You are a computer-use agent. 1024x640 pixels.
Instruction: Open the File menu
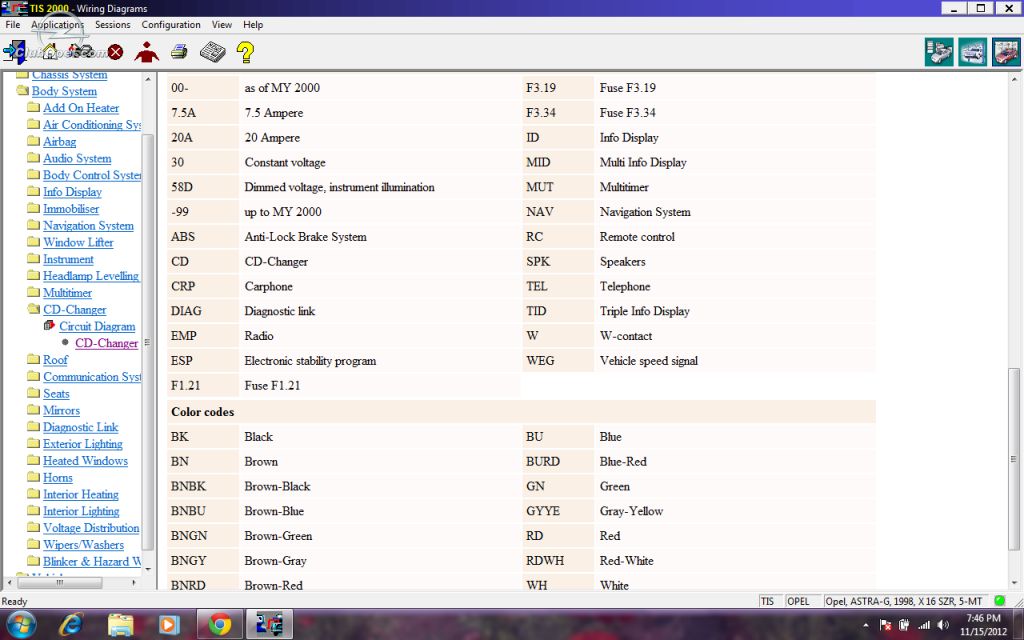pyautogui.click(x=12, y=25)
